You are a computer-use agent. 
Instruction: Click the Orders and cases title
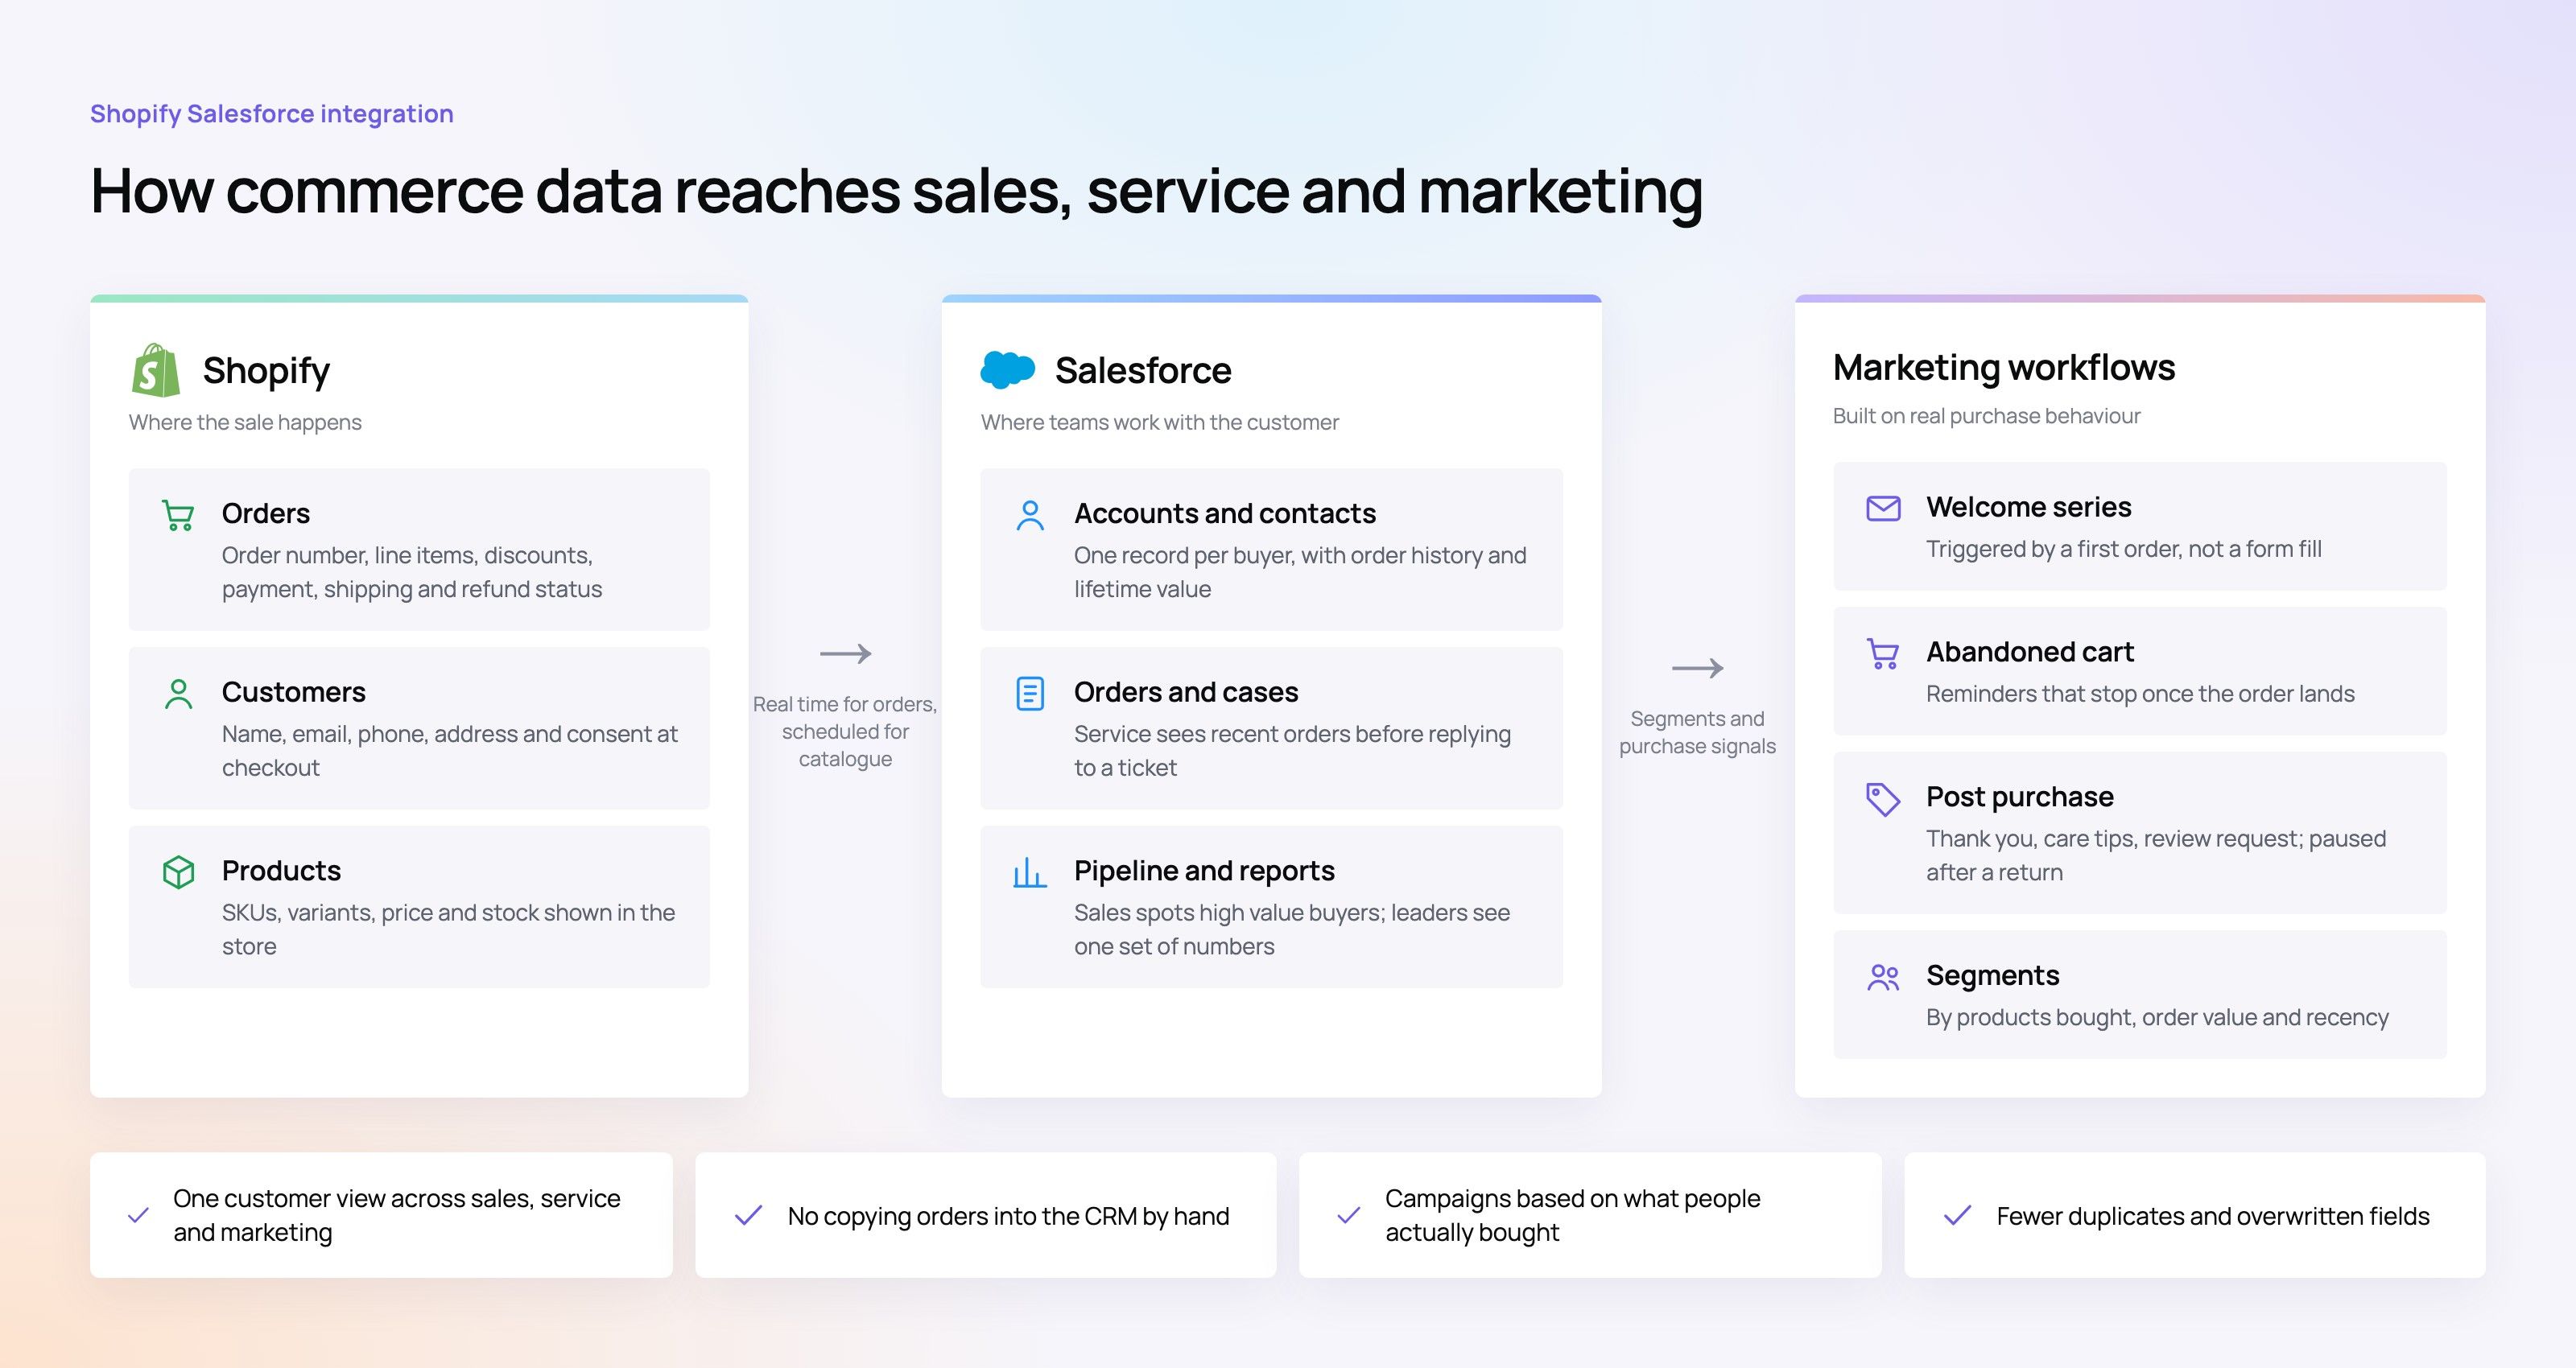(x=1186, y=692)
